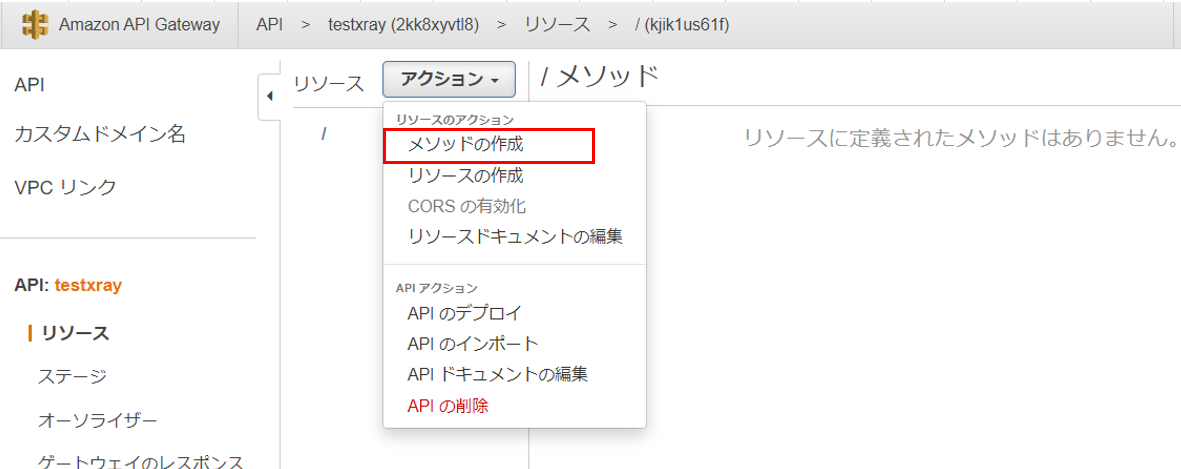Screen dimensions: 1181x469
Task: Select root / resource in tree
Action: point(323,133)
